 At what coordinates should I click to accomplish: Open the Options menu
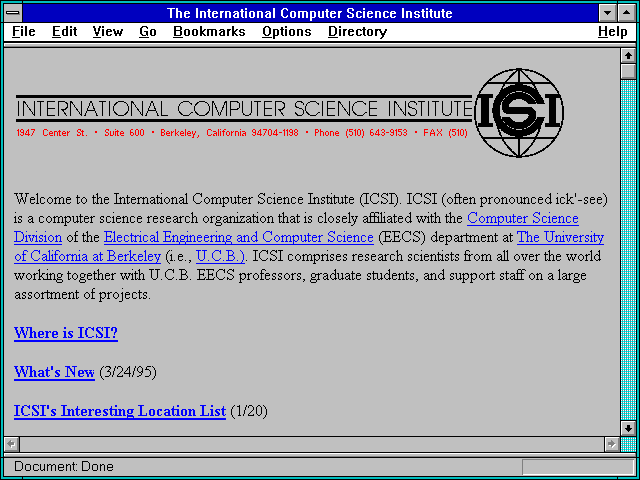pos(287,31)
